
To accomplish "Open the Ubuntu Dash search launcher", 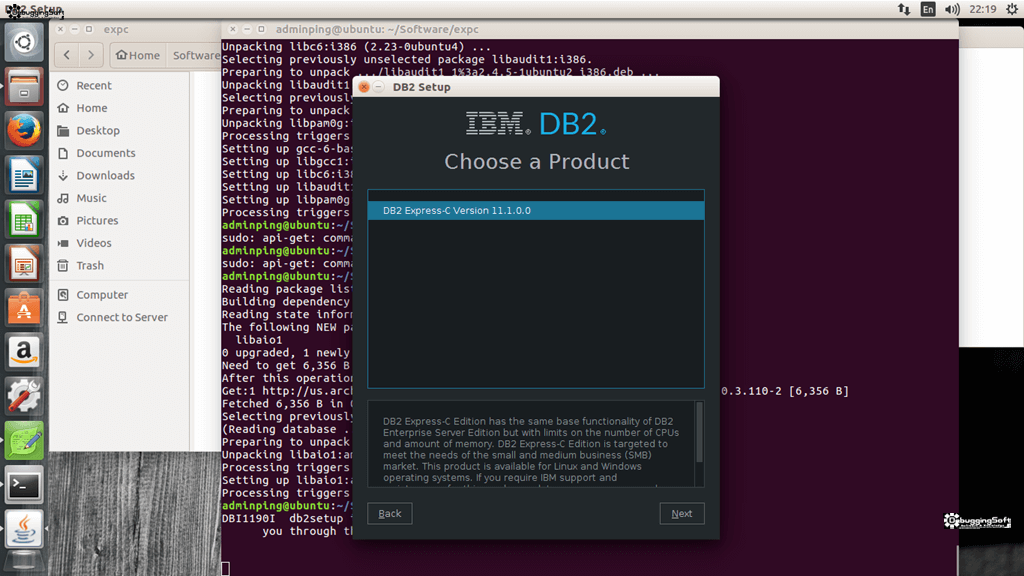I will (24, 42).
